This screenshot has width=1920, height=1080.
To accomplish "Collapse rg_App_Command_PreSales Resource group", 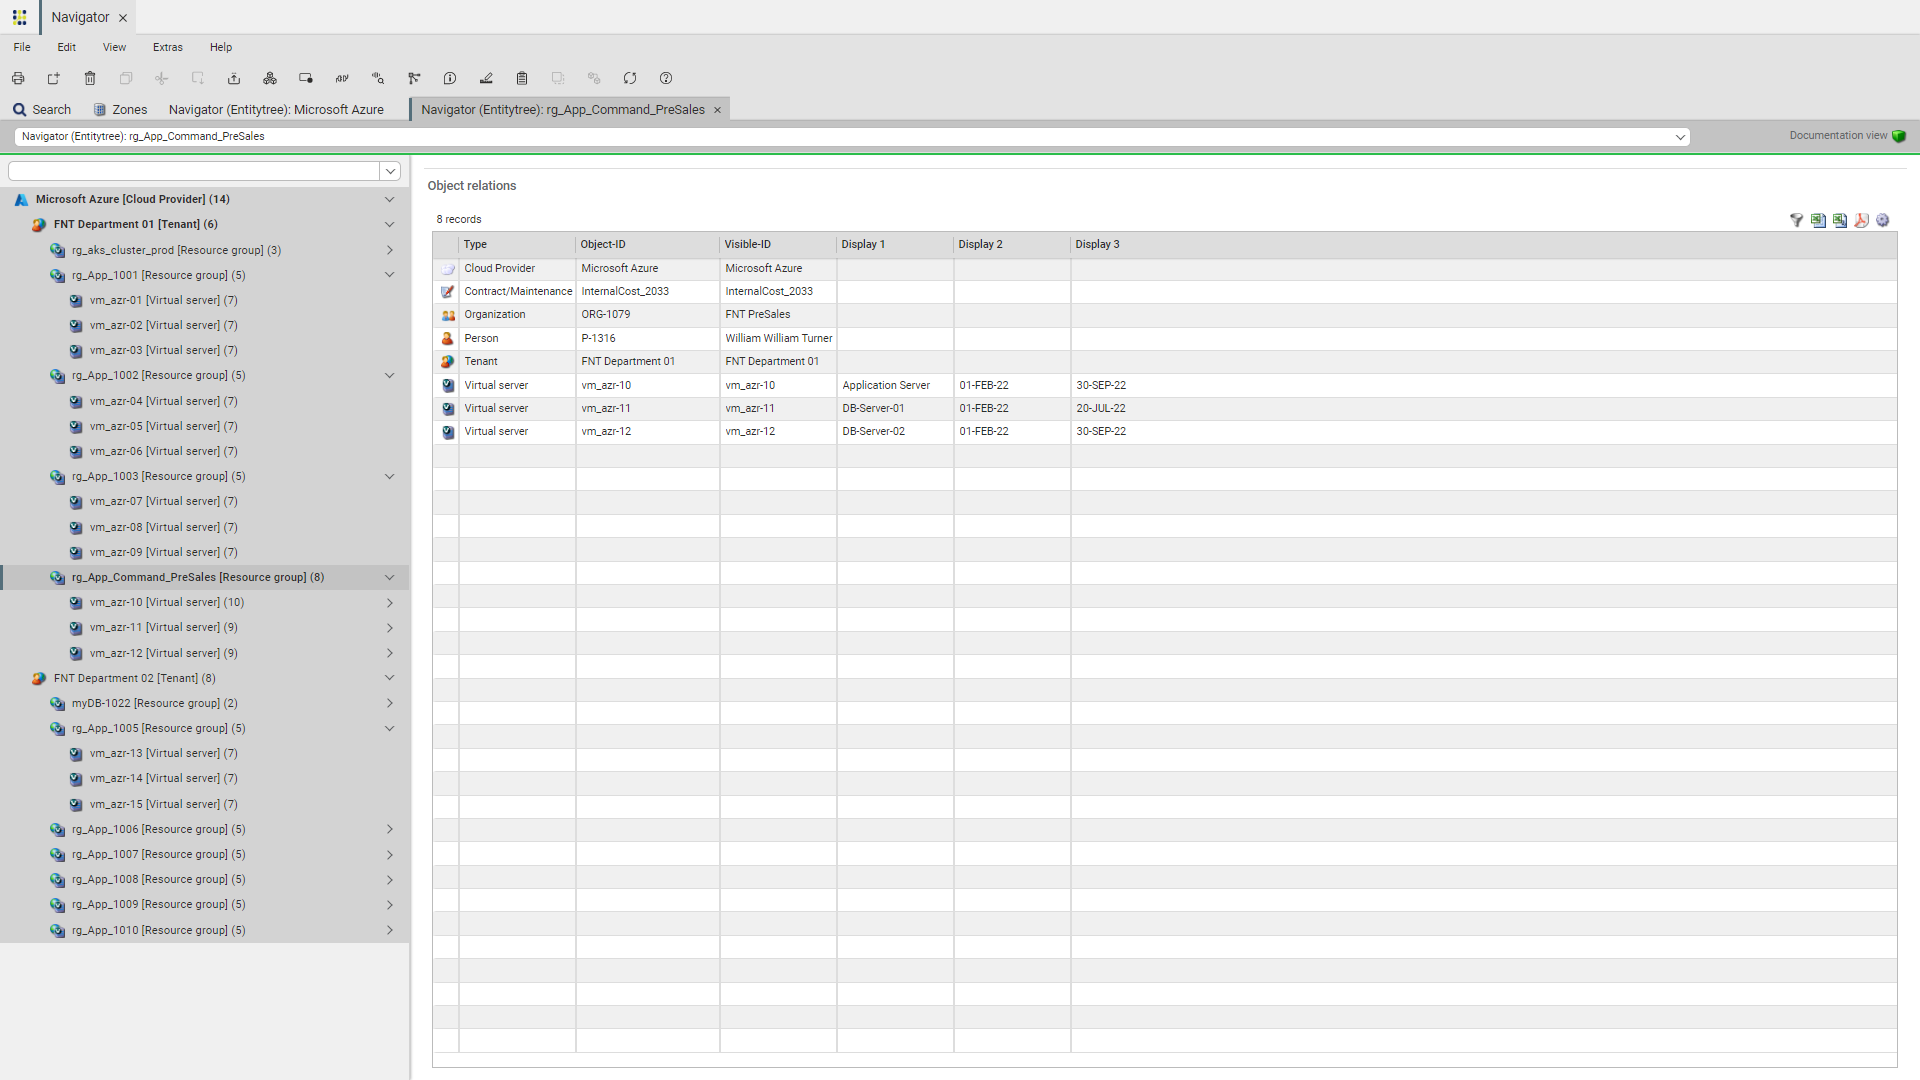I will 390,577.
